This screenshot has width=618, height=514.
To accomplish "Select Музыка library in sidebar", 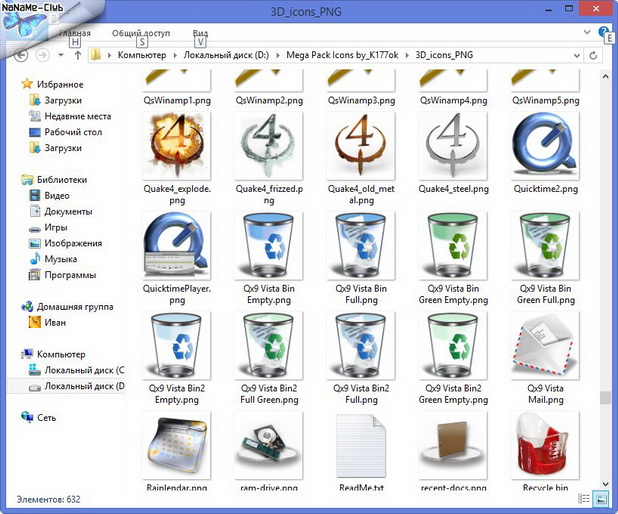I will tap(60, 259).
